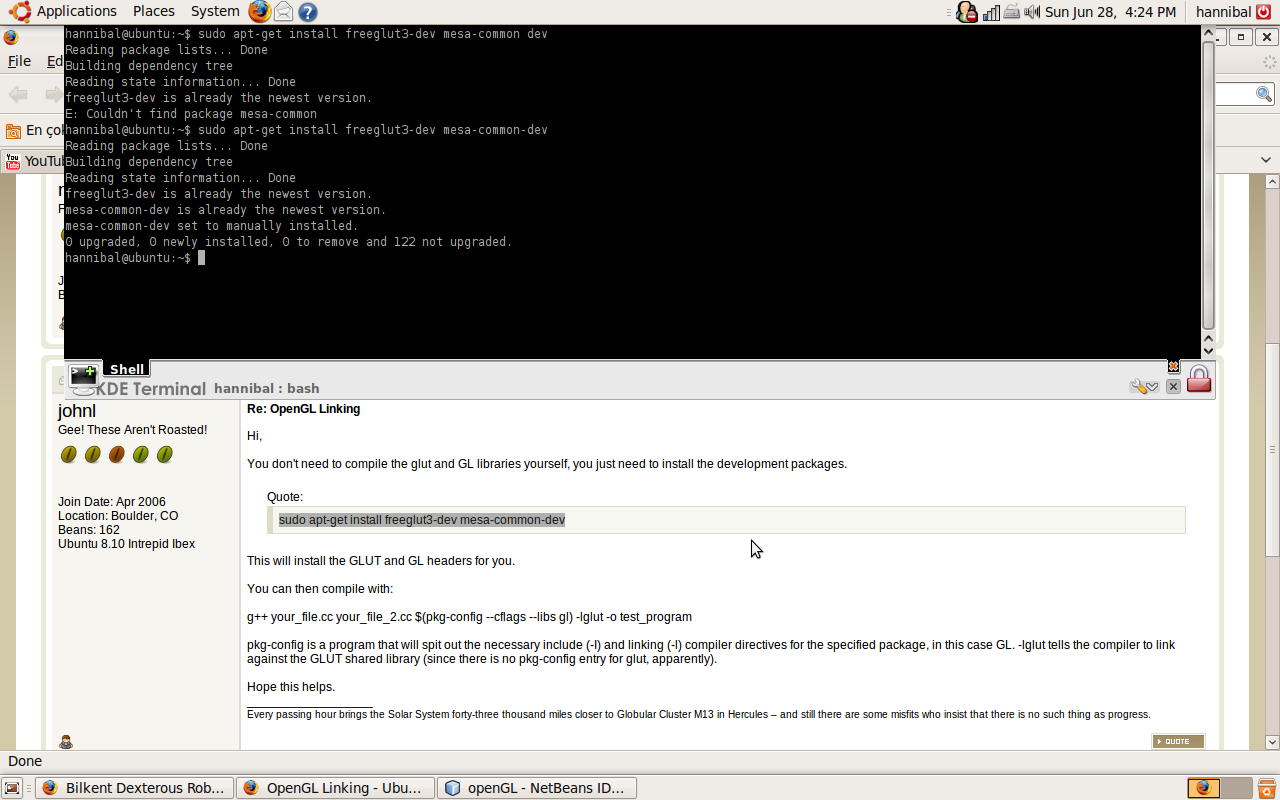Screen dimensions: 1280x800
Task: Open the Places menu
Action: tap(153, 11)
